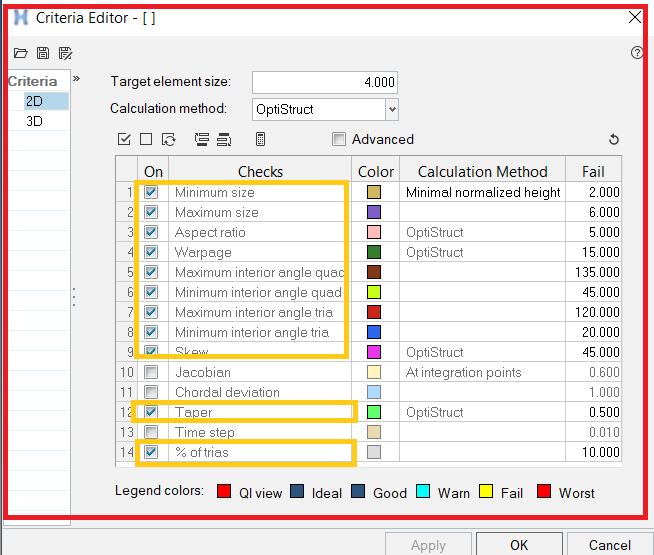
Task: Check all criteria with the checked-box icon
Action: 124,139
